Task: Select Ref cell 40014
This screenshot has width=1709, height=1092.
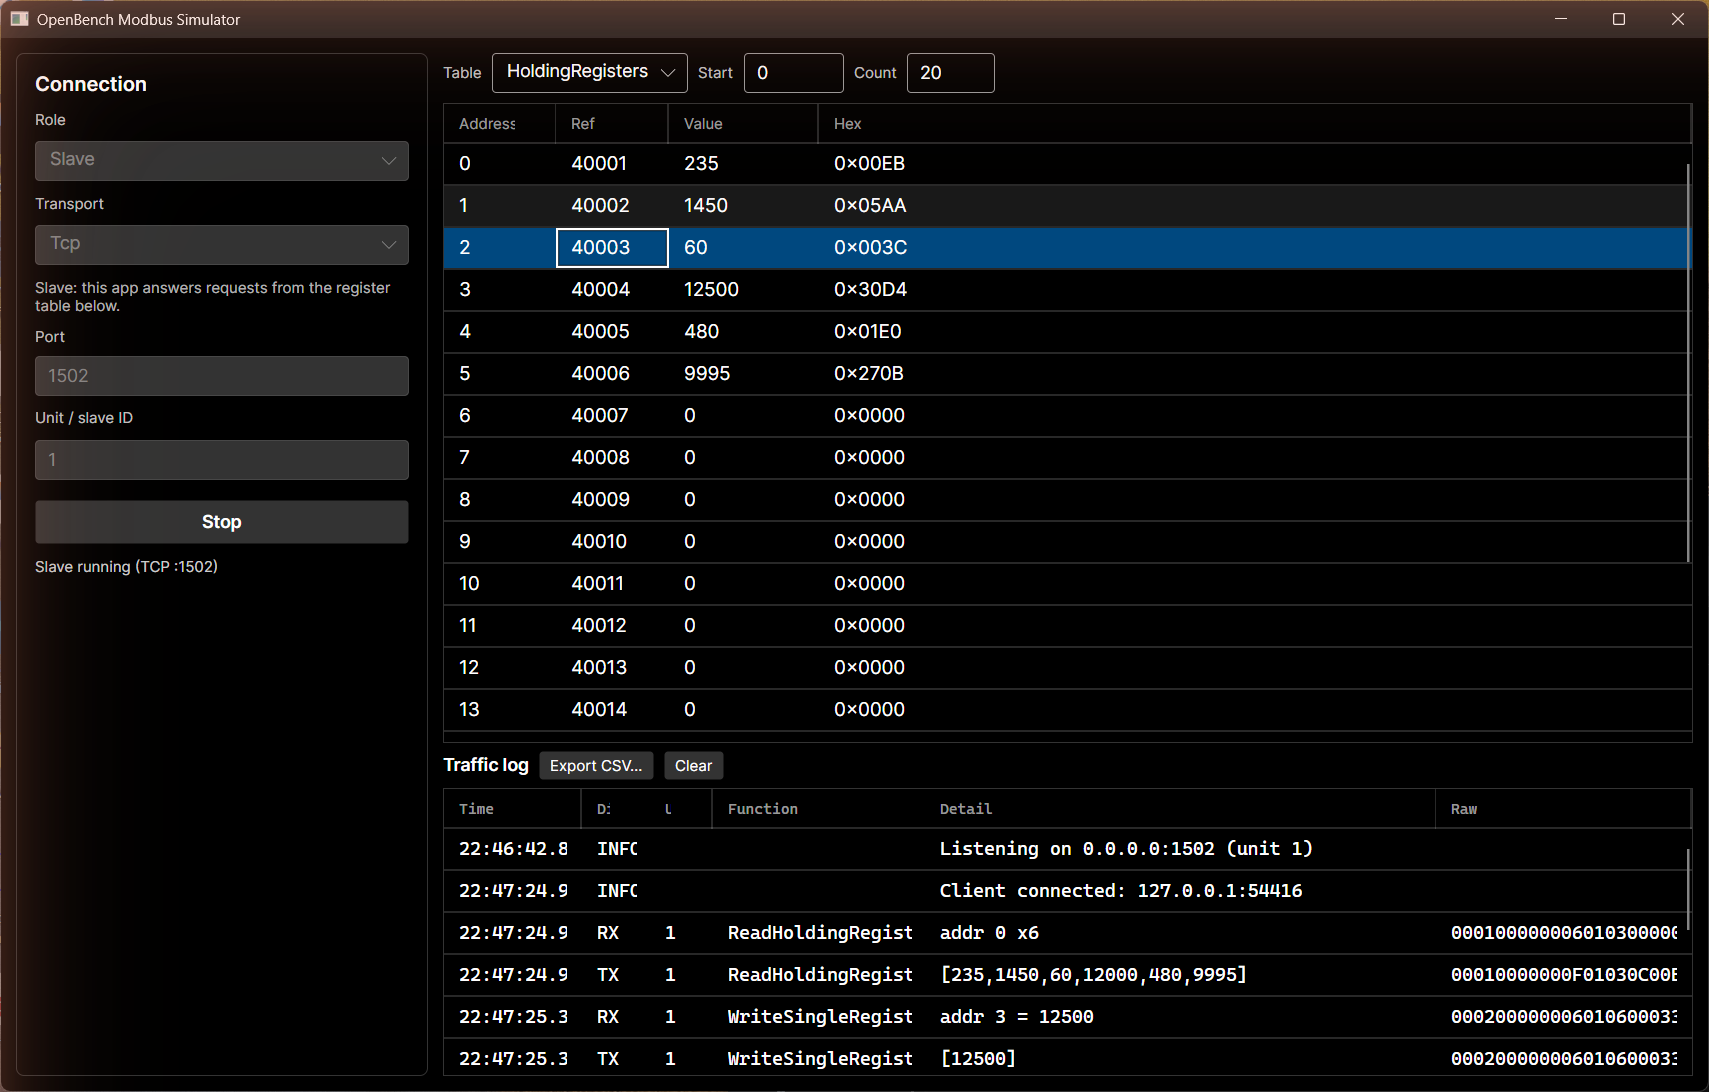Action: point(612,710)
